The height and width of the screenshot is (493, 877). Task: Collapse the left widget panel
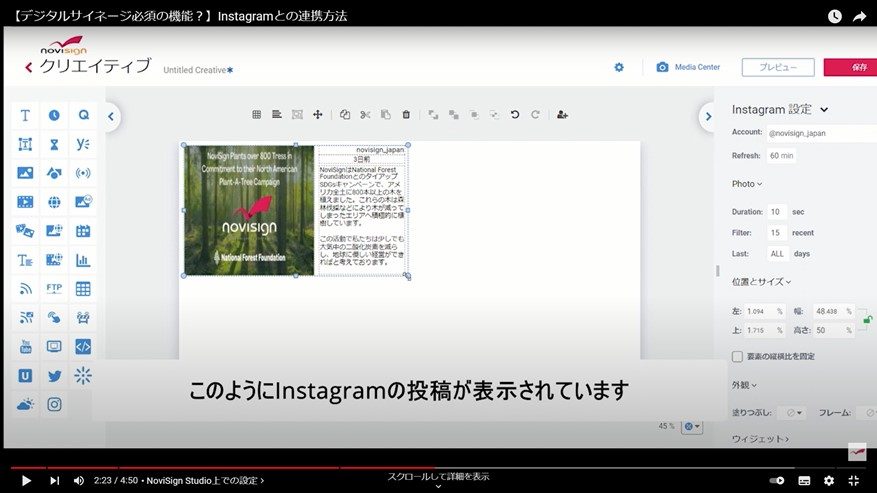pos(111,116)
